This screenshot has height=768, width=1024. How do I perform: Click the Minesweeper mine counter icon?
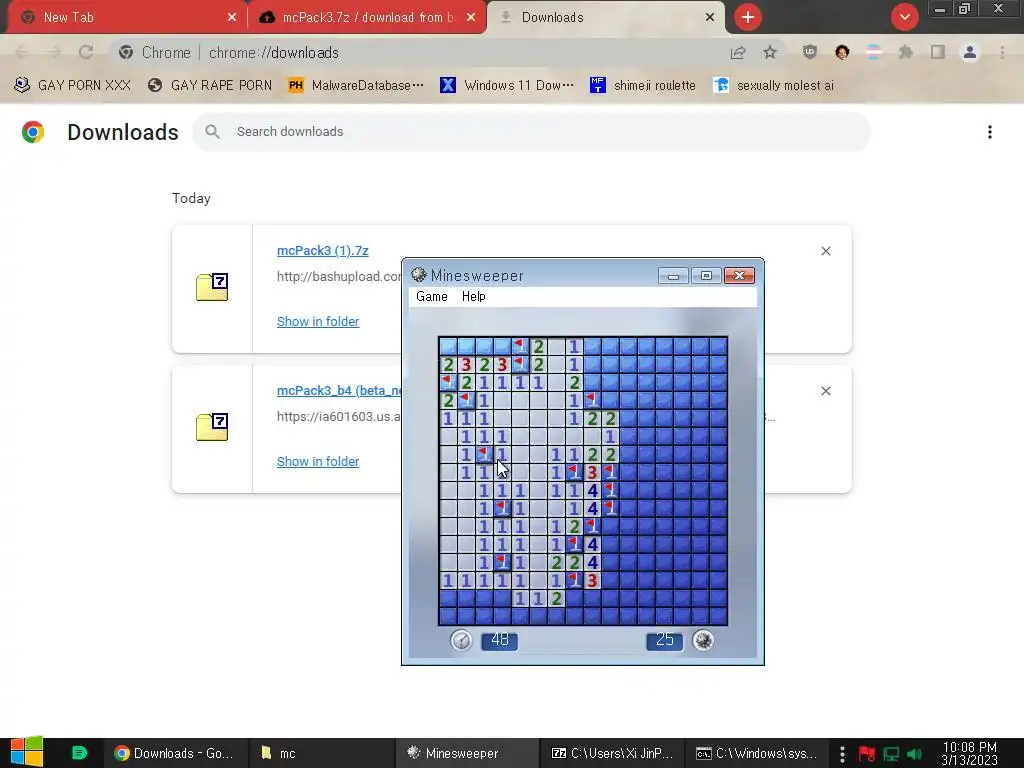click(x=703, y=640)
